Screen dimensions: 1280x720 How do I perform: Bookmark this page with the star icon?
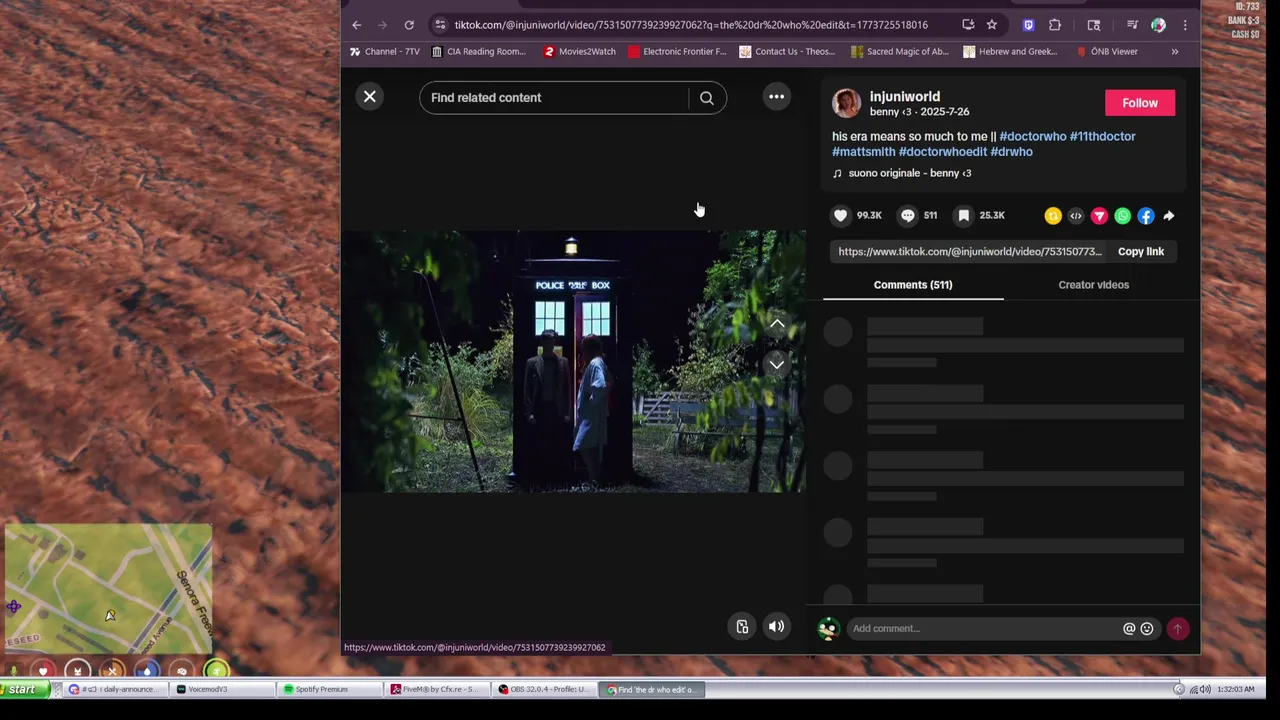pyautogui.click(x=992, y=25)
